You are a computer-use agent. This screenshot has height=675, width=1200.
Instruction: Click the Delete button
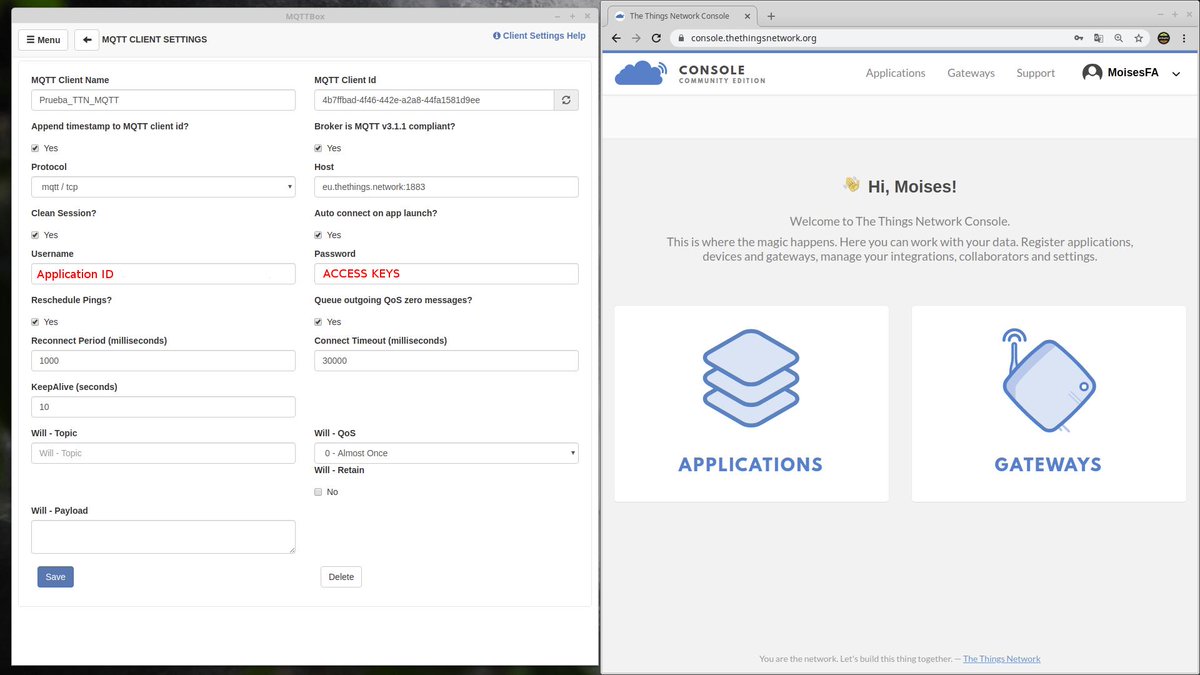pyautogui.click(x=341, y=577)
